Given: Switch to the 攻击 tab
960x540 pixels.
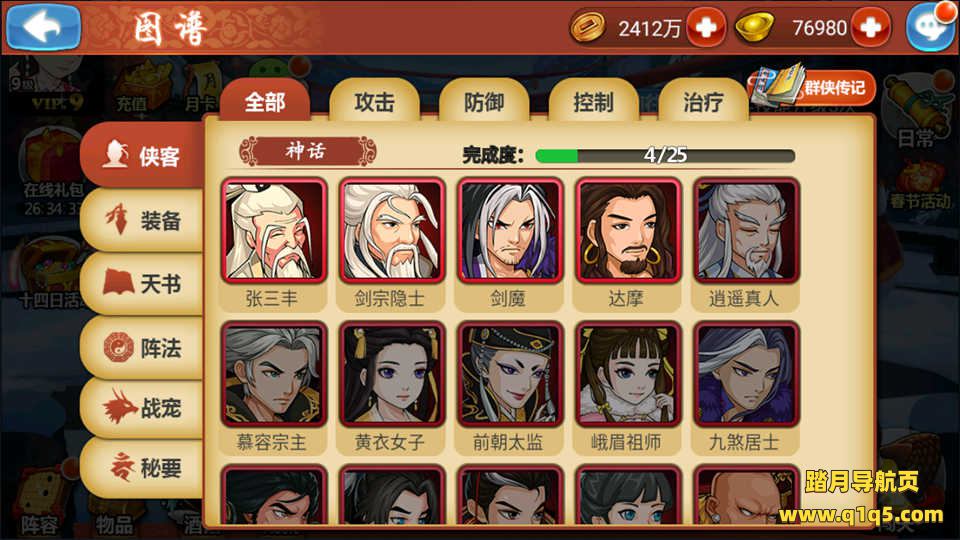Looking at the screenshot, I should pyautogui.click(x=374, y=101).
